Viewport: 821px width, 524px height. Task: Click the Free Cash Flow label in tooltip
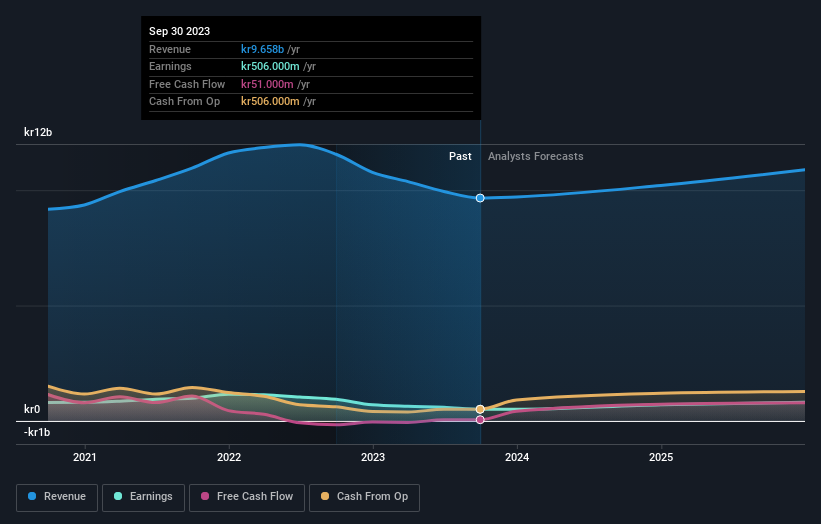tap(187, 84)
